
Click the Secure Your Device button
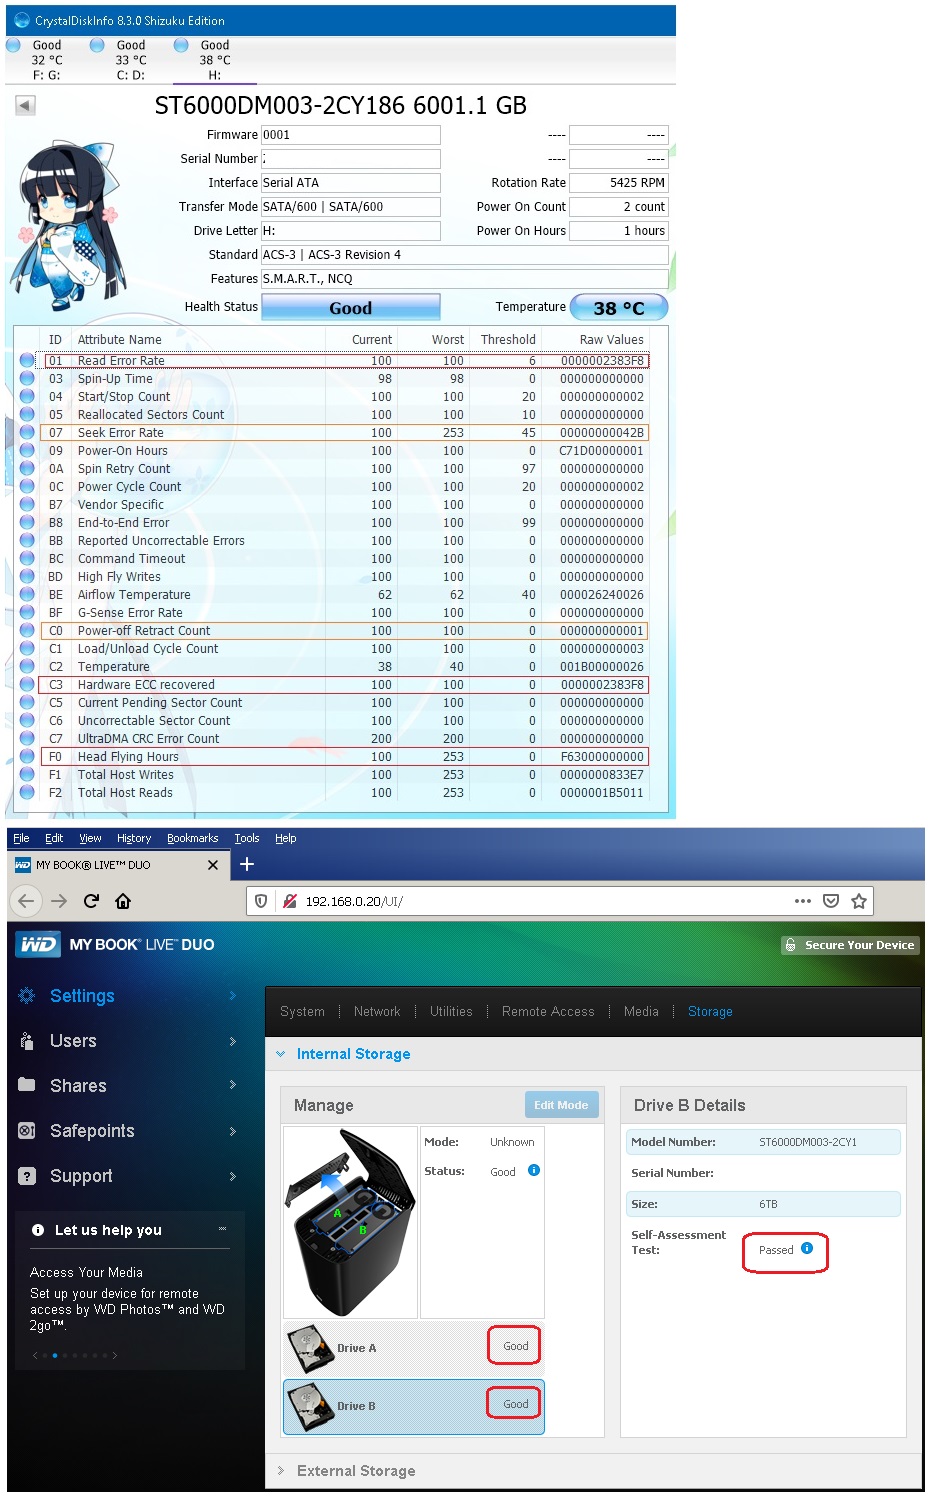click(x=850, y=945)
